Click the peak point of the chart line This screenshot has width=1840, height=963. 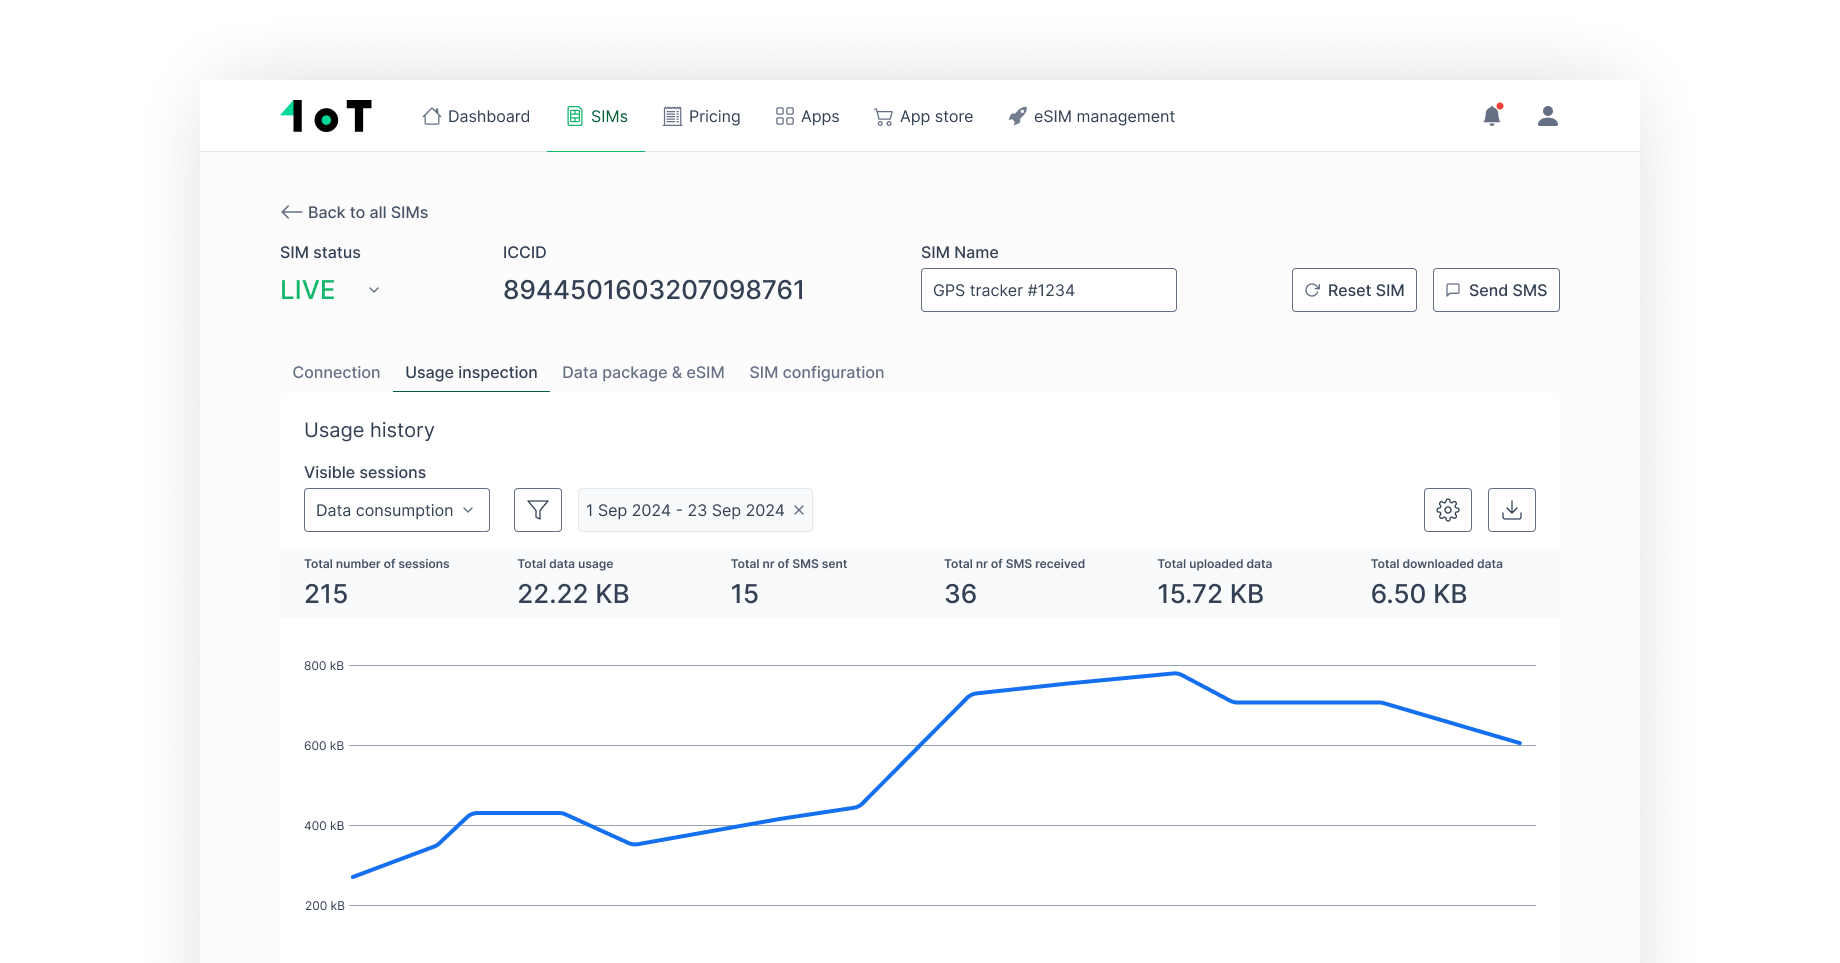(x=1177, y=674)
